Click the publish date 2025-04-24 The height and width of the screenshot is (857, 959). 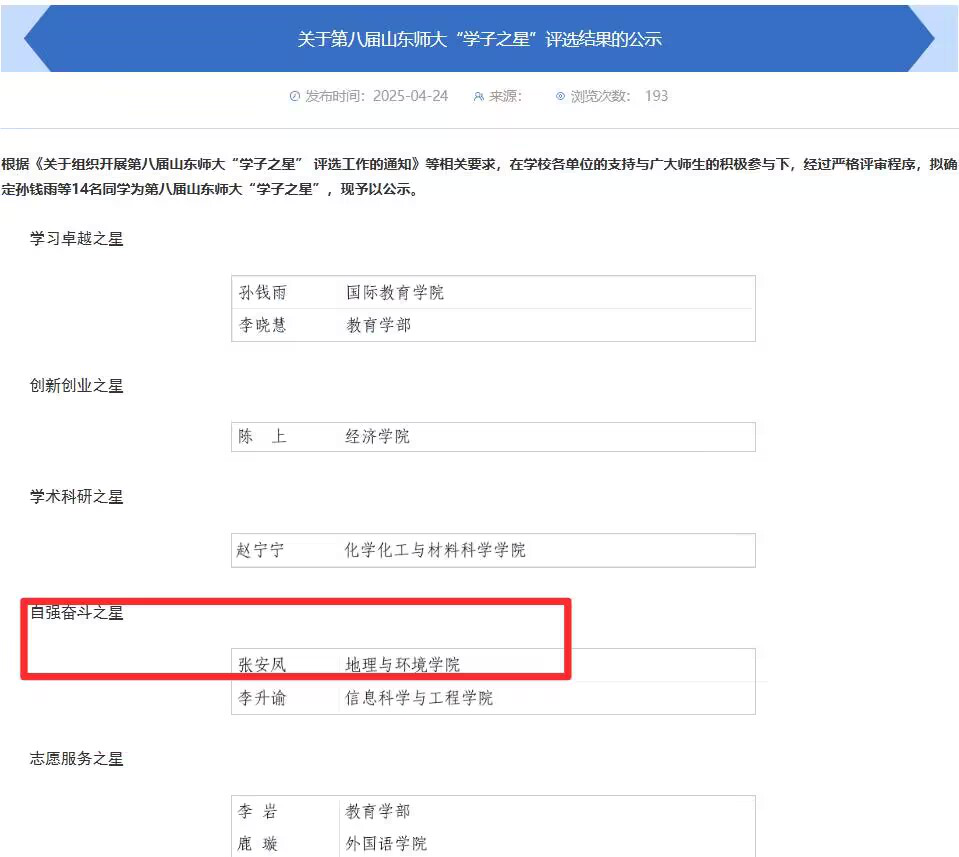[x=410, y=96]
